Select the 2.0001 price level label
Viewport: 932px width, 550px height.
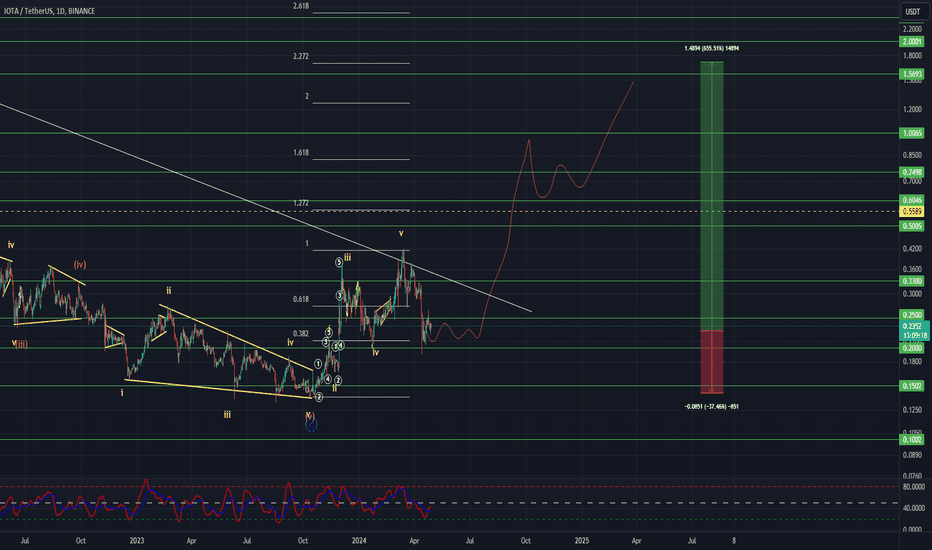[x=912, y=42]
